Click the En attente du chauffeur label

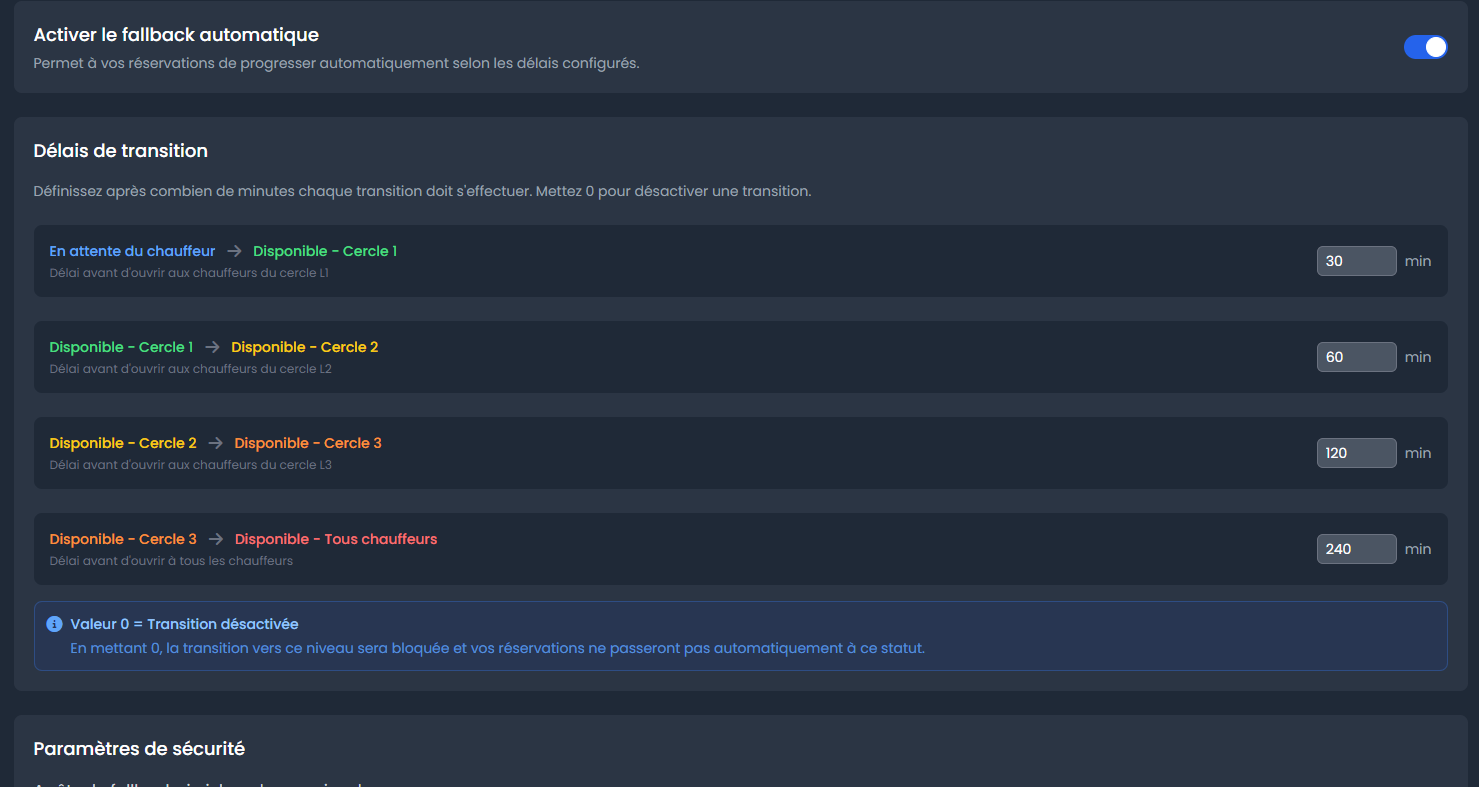pos(132,251)
